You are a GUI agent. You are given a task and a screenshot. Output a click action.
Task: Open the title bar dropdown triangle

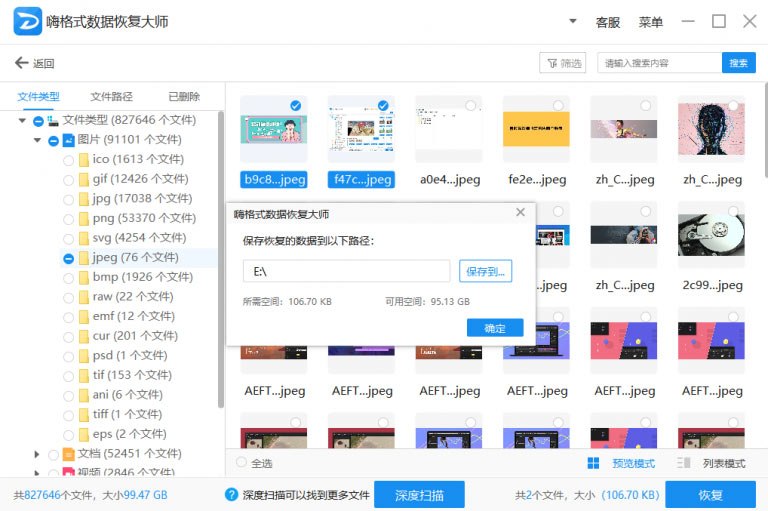[x=573, y=21]
